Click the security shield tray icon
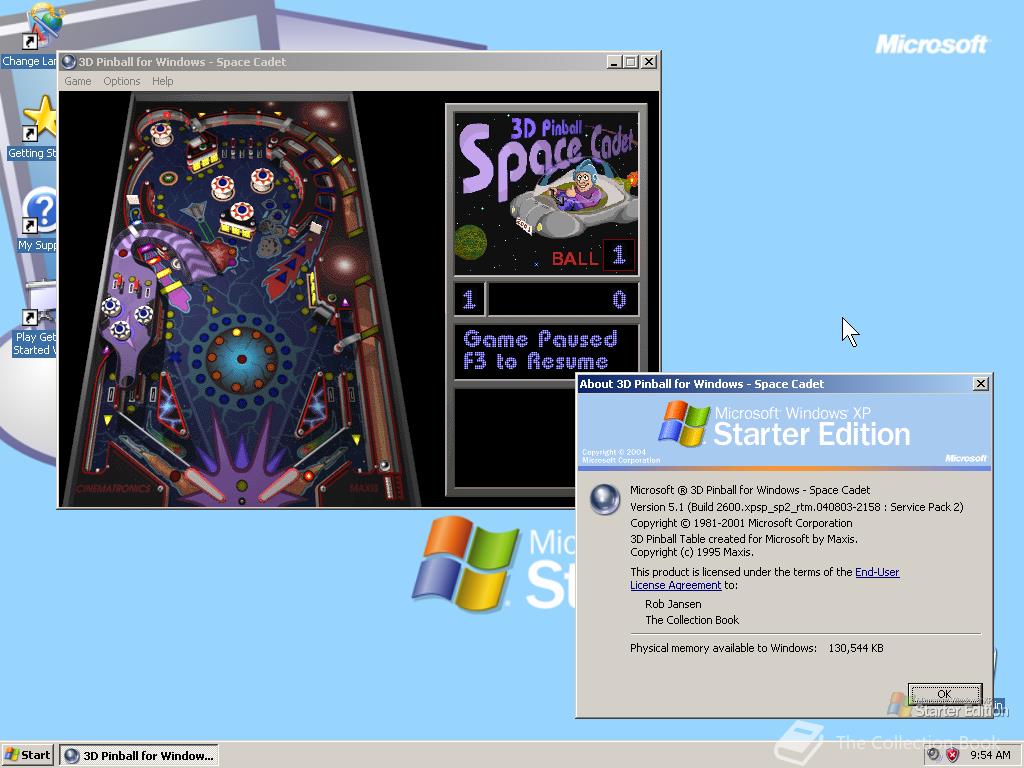 953,756
